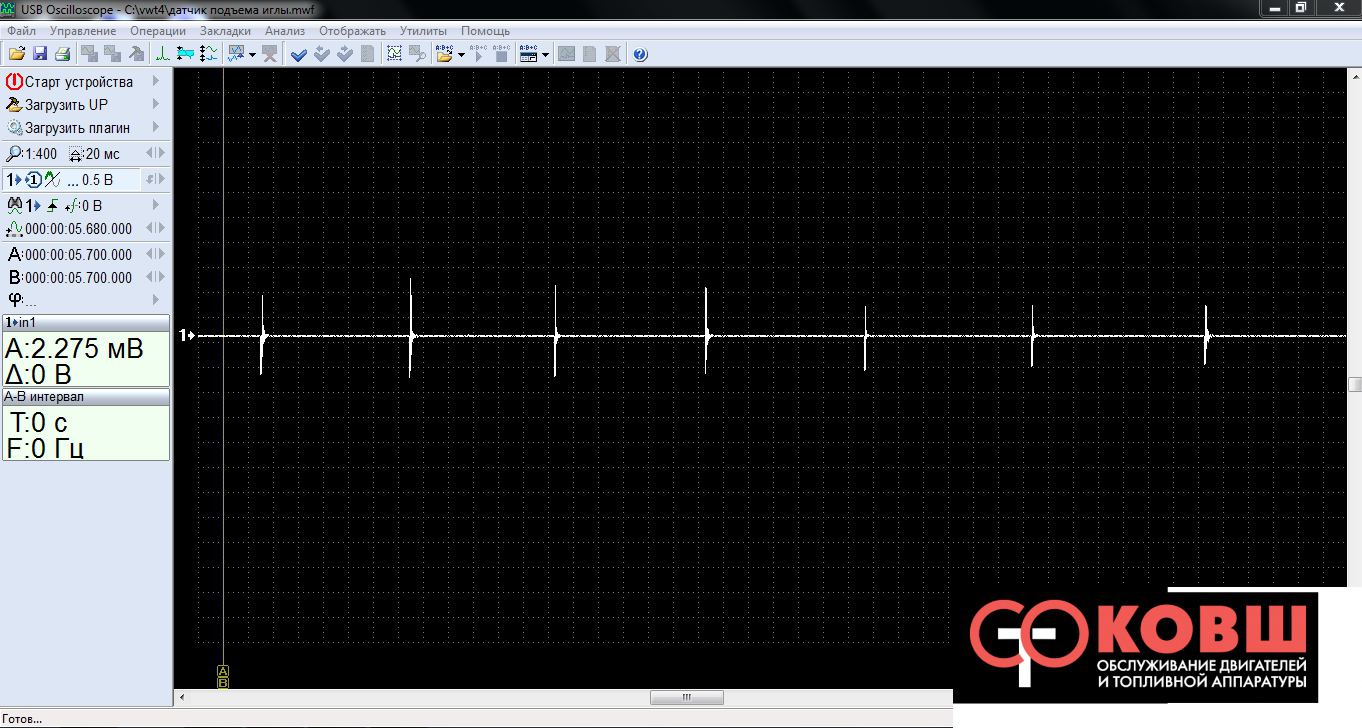Click the vertical scale arrows waveform icon
The image size is (1362, 728).
click(x=208, y=54)
